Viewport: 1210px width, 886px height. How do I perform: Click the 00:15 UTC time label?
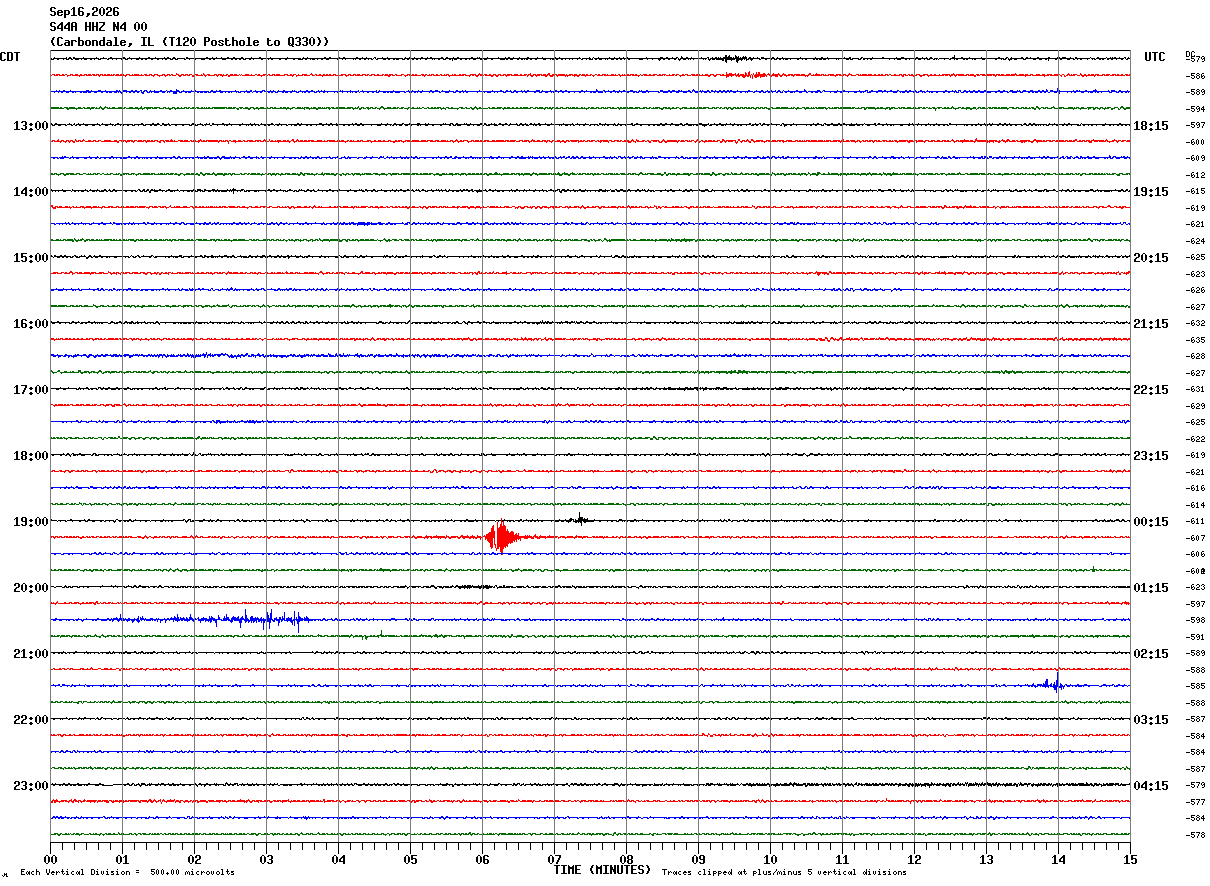1151,521
